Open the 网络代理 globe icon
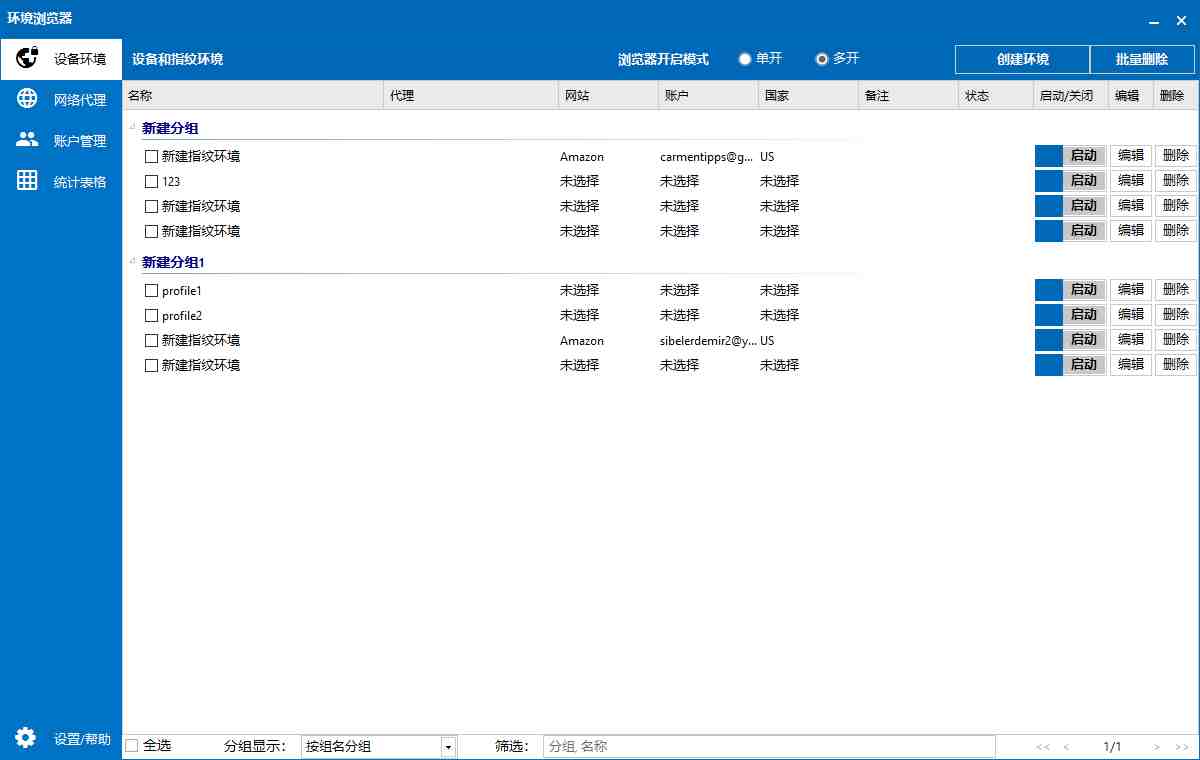The height and width of the screenshot is (760, 1200). (x=27, y=99)
